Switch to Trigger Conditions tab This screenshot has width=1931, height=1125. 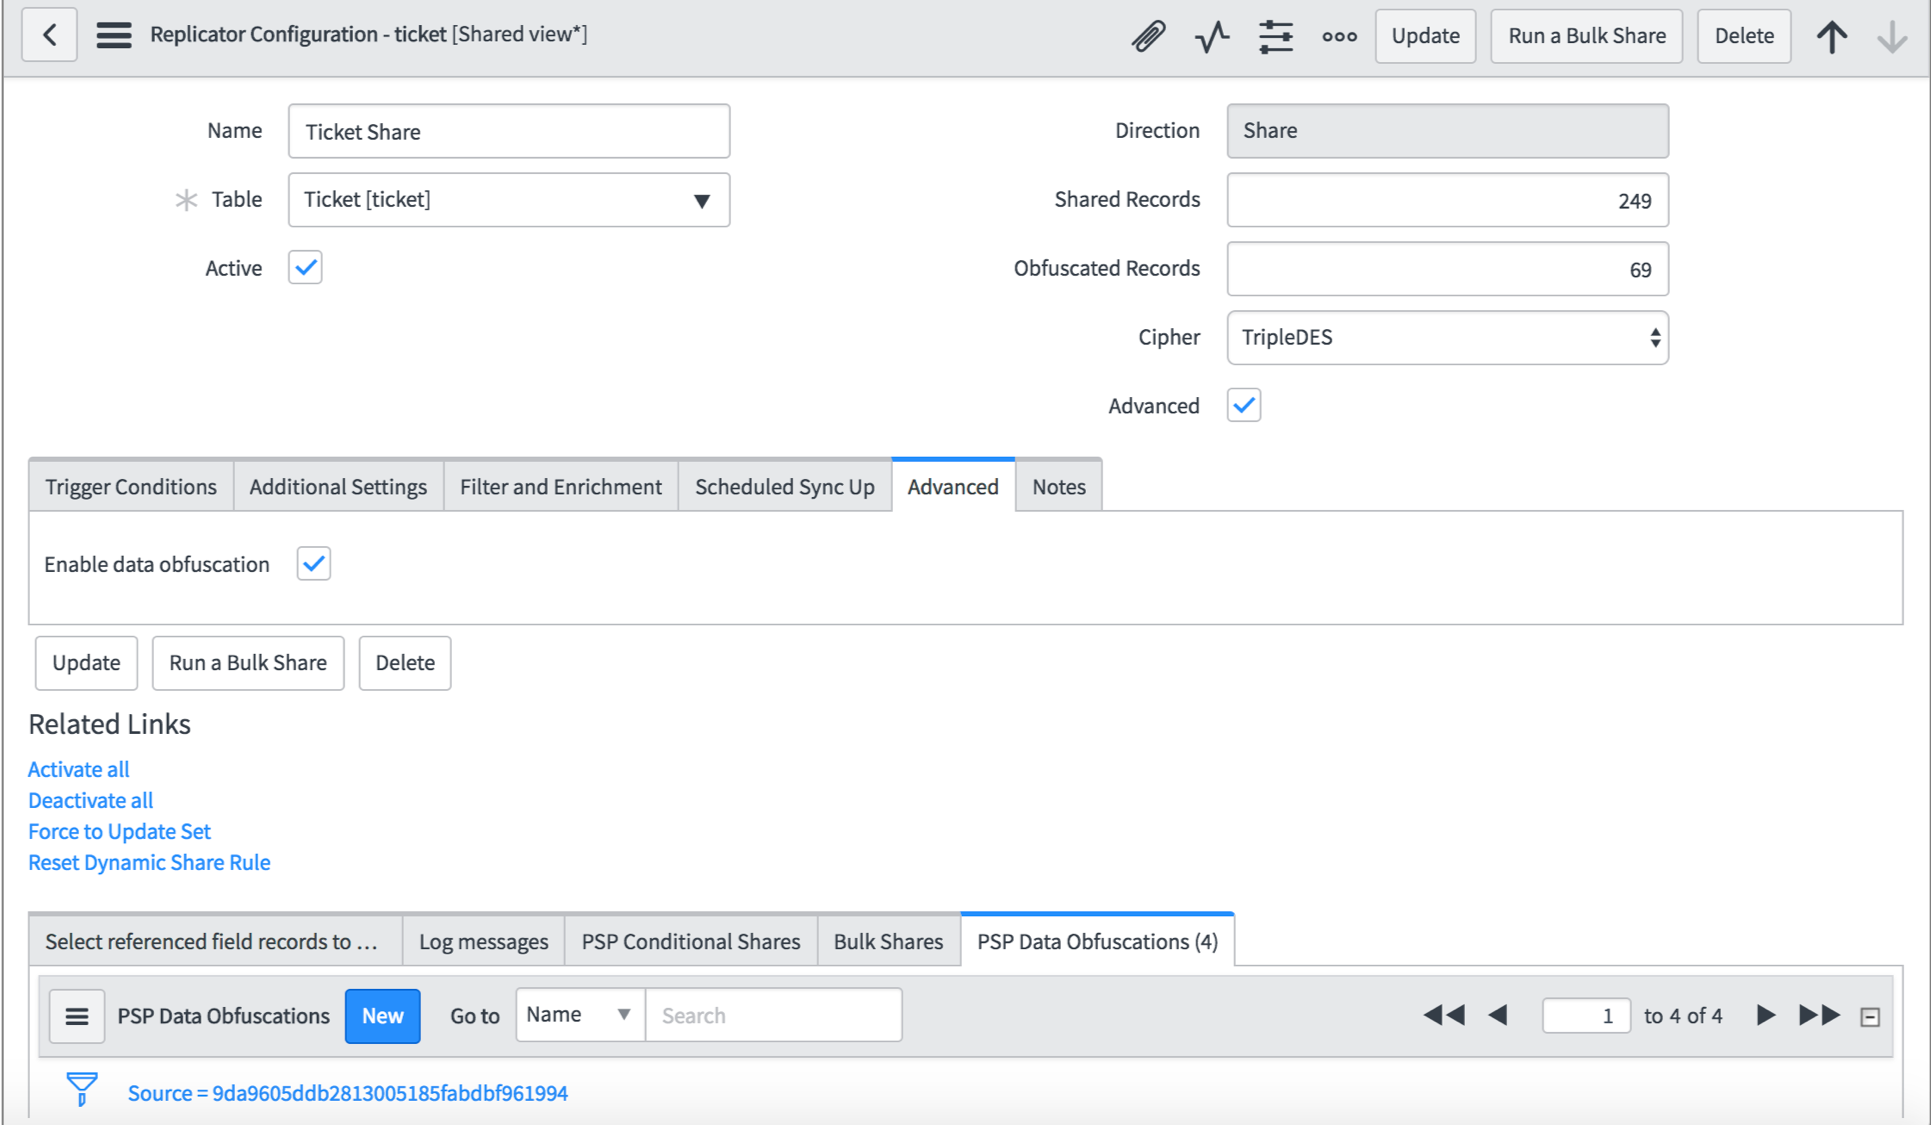pyautogui.click(x=131, y=486)
